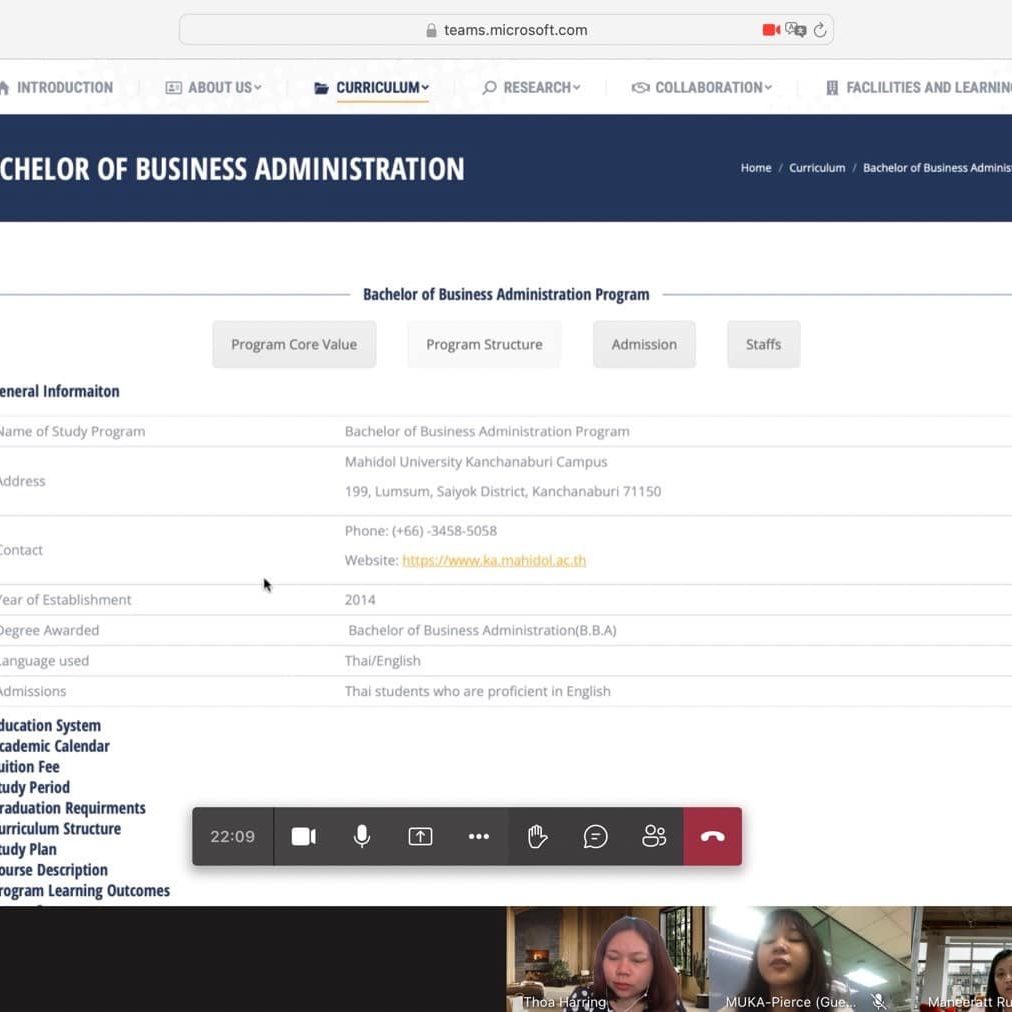Click the translate icon in address bar
The width and height of the screenshot is (1012, 1012).
796,30
